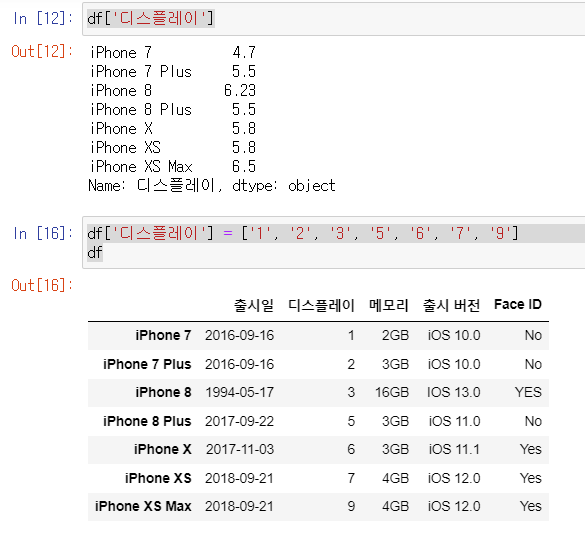Click the iOS 11.0 version cell

454,421
